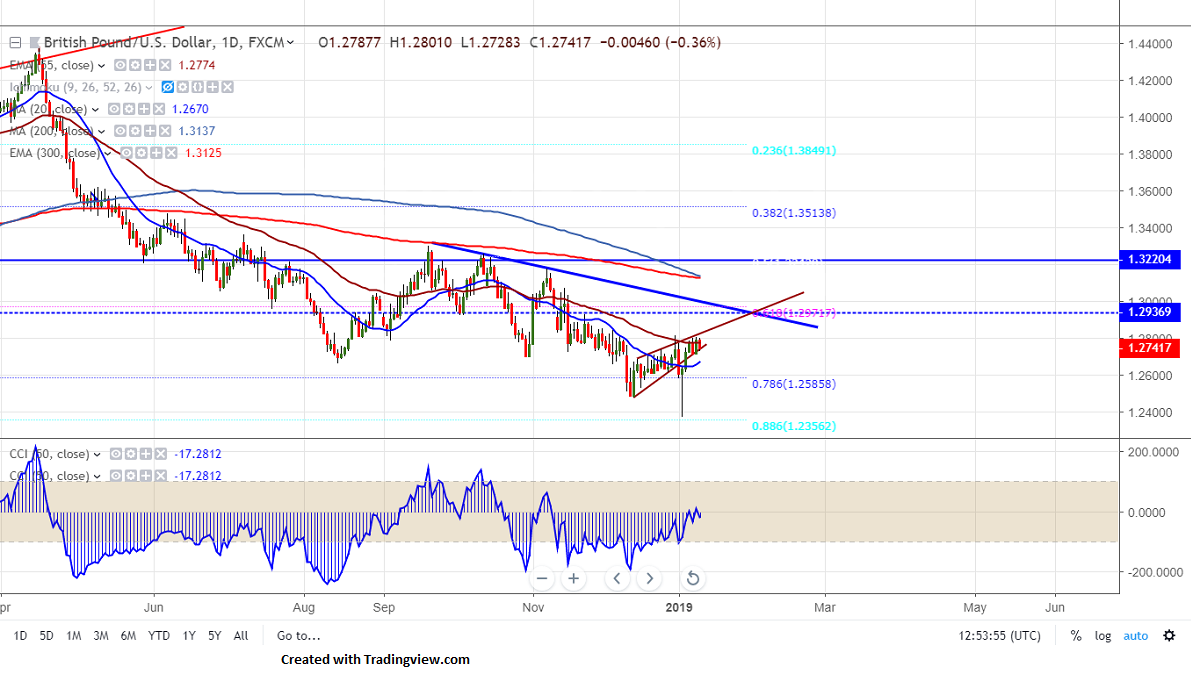This screenshot has width=1191, height=686.
Task: Hide the MA (20, close) line via eye
Action: coord(114,109)
